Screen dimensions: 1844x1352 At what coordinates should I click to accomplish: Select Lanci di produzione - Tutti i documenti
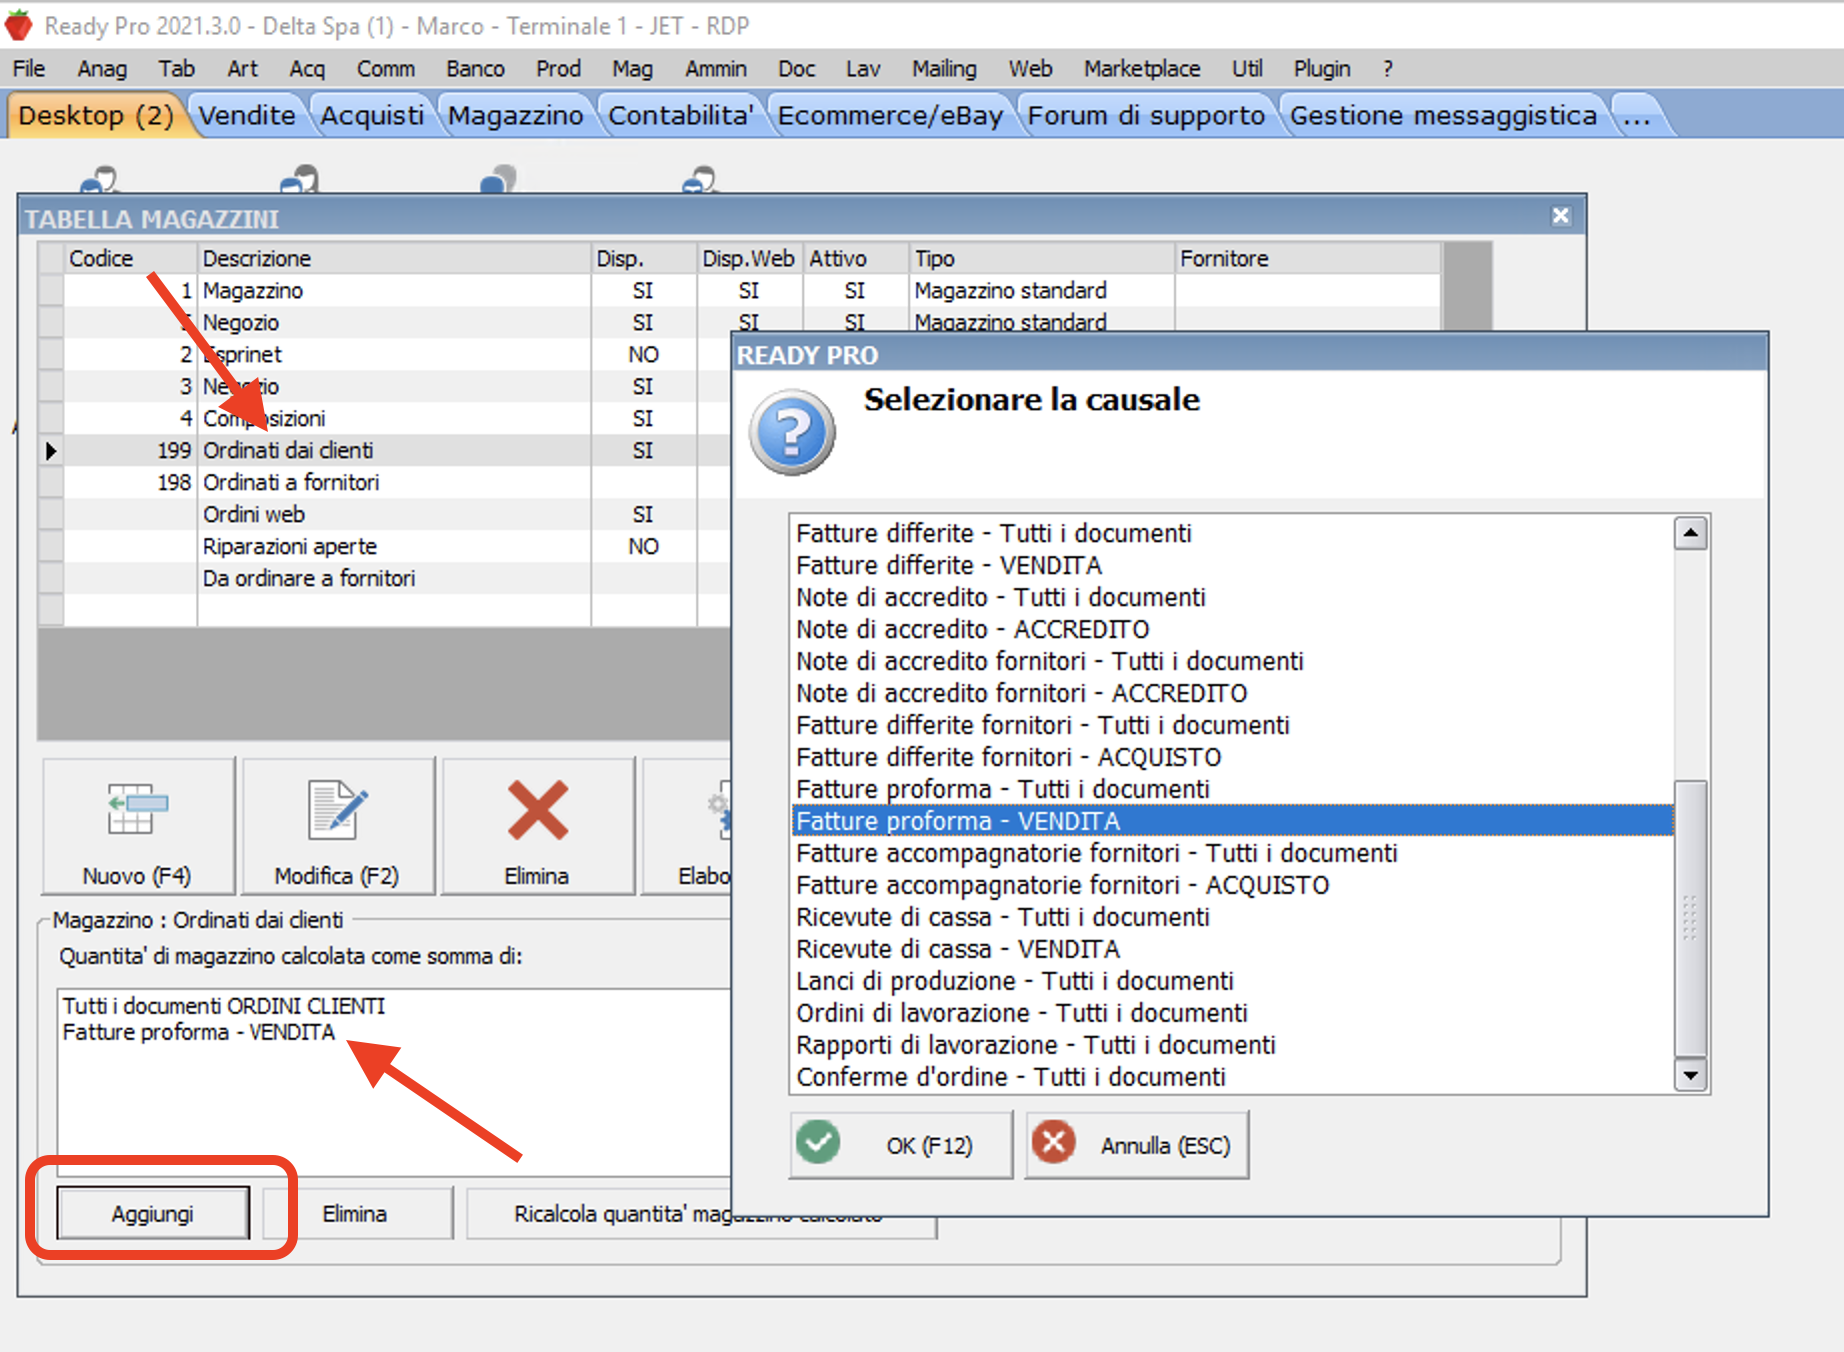(1232, 981)
